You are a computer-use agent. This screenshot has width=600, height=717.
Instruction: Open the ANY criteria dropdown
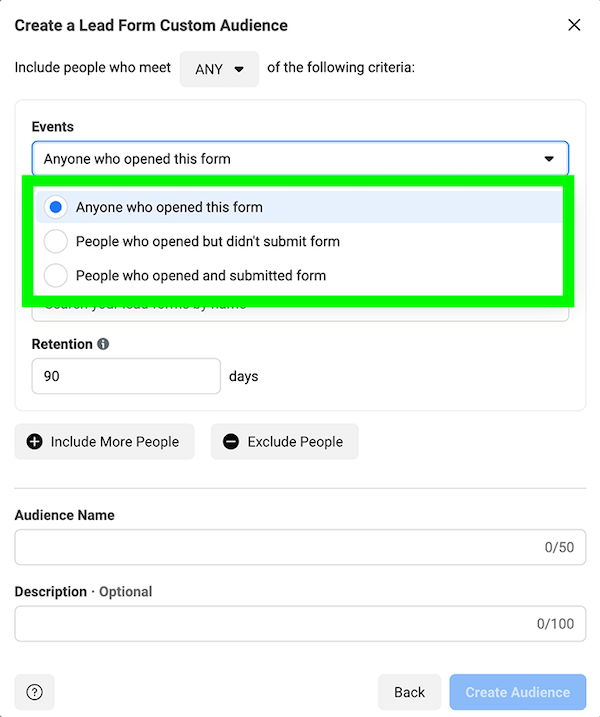[x=219, y=69]
